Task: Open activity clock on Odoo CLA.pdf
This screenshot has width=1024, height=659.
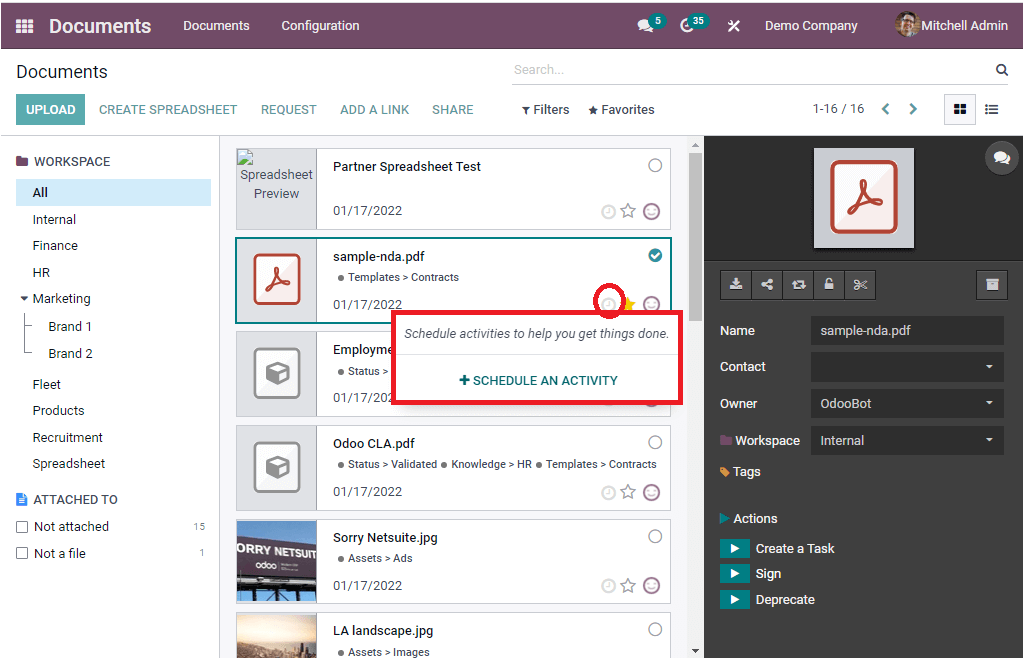Action: [608, 492]
